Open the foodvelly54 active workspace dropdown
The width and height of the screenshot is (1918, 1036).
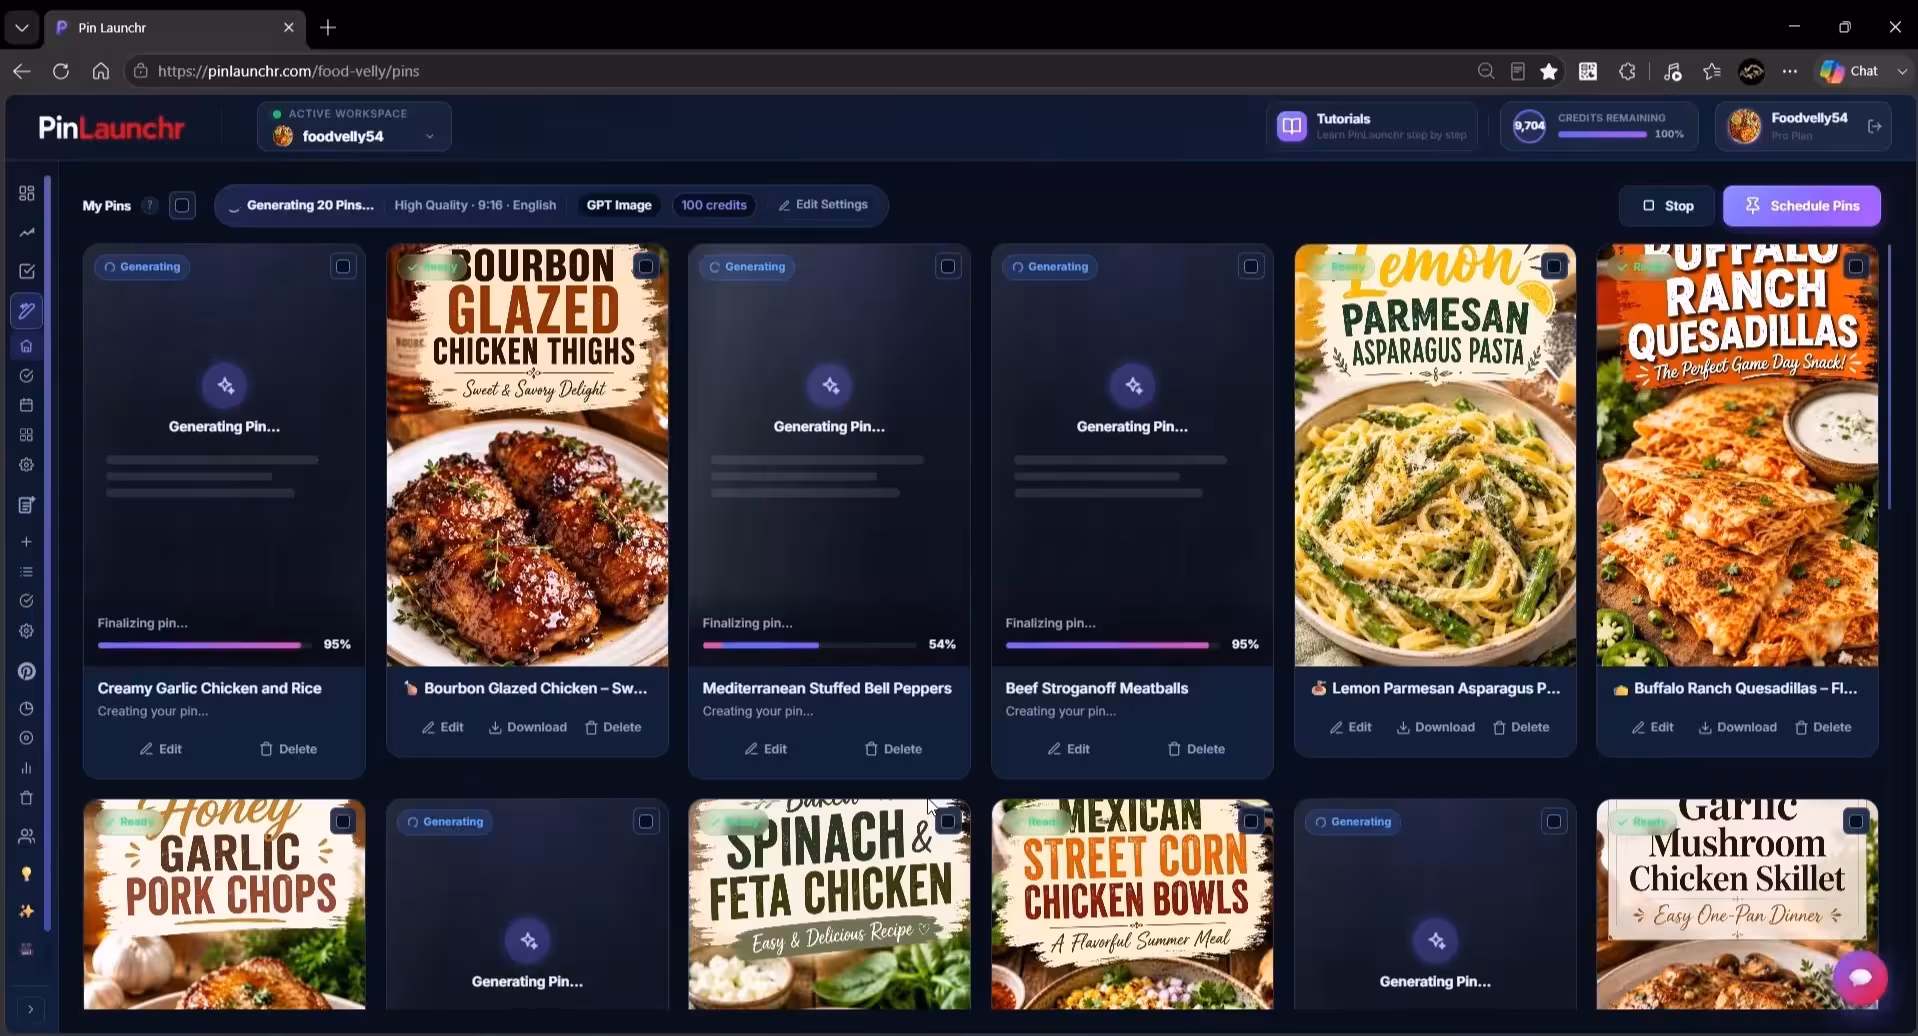click(354, 127)
